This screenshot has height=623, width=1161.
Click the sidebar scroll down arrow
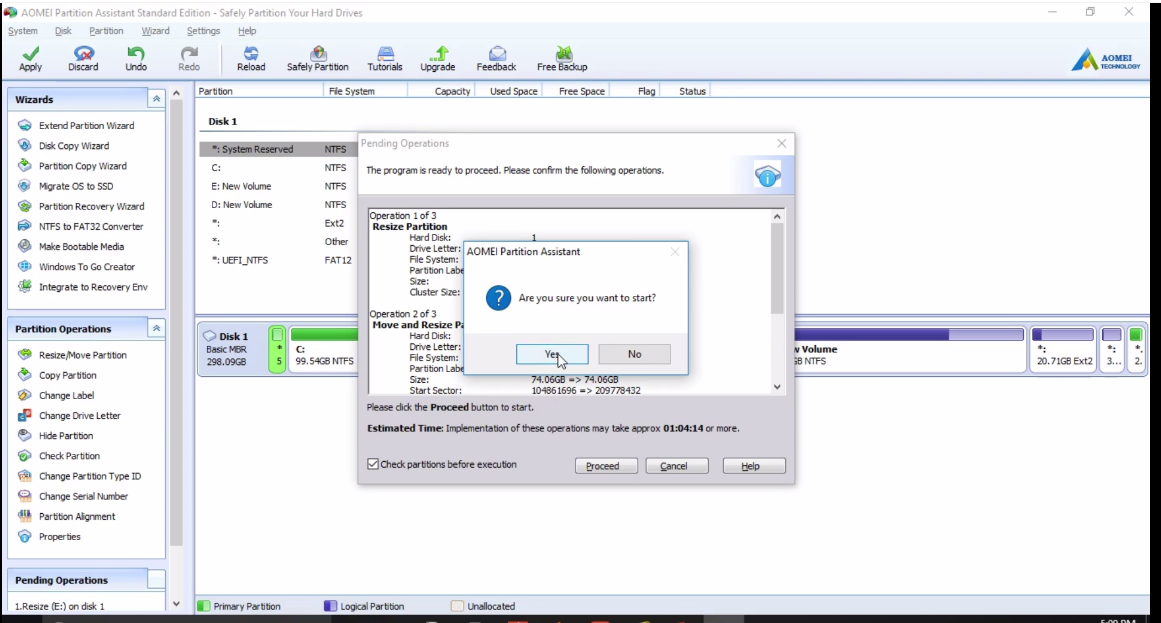pyautogui.click(x=176, y=604)
